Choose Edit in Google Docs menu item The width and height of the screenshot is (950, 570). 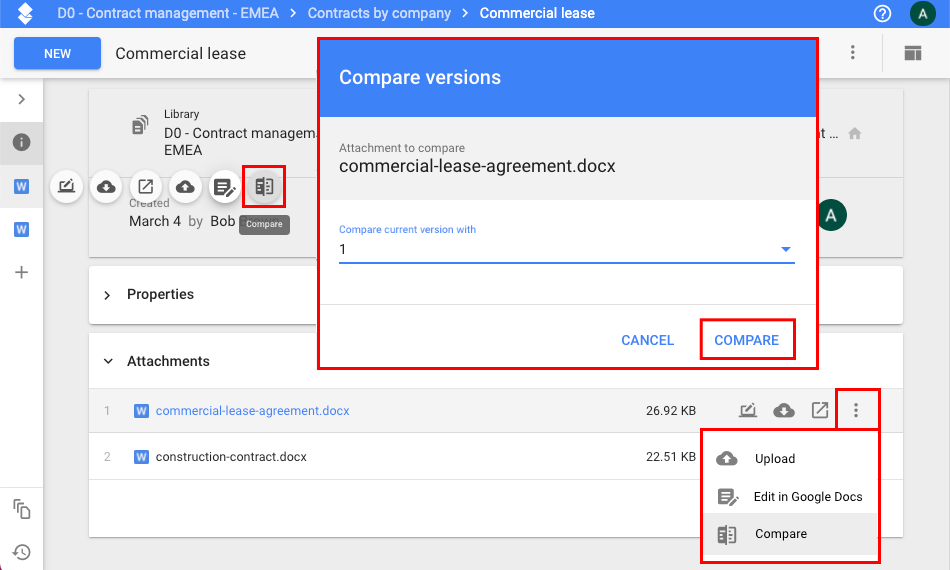[x=790, y=497]
